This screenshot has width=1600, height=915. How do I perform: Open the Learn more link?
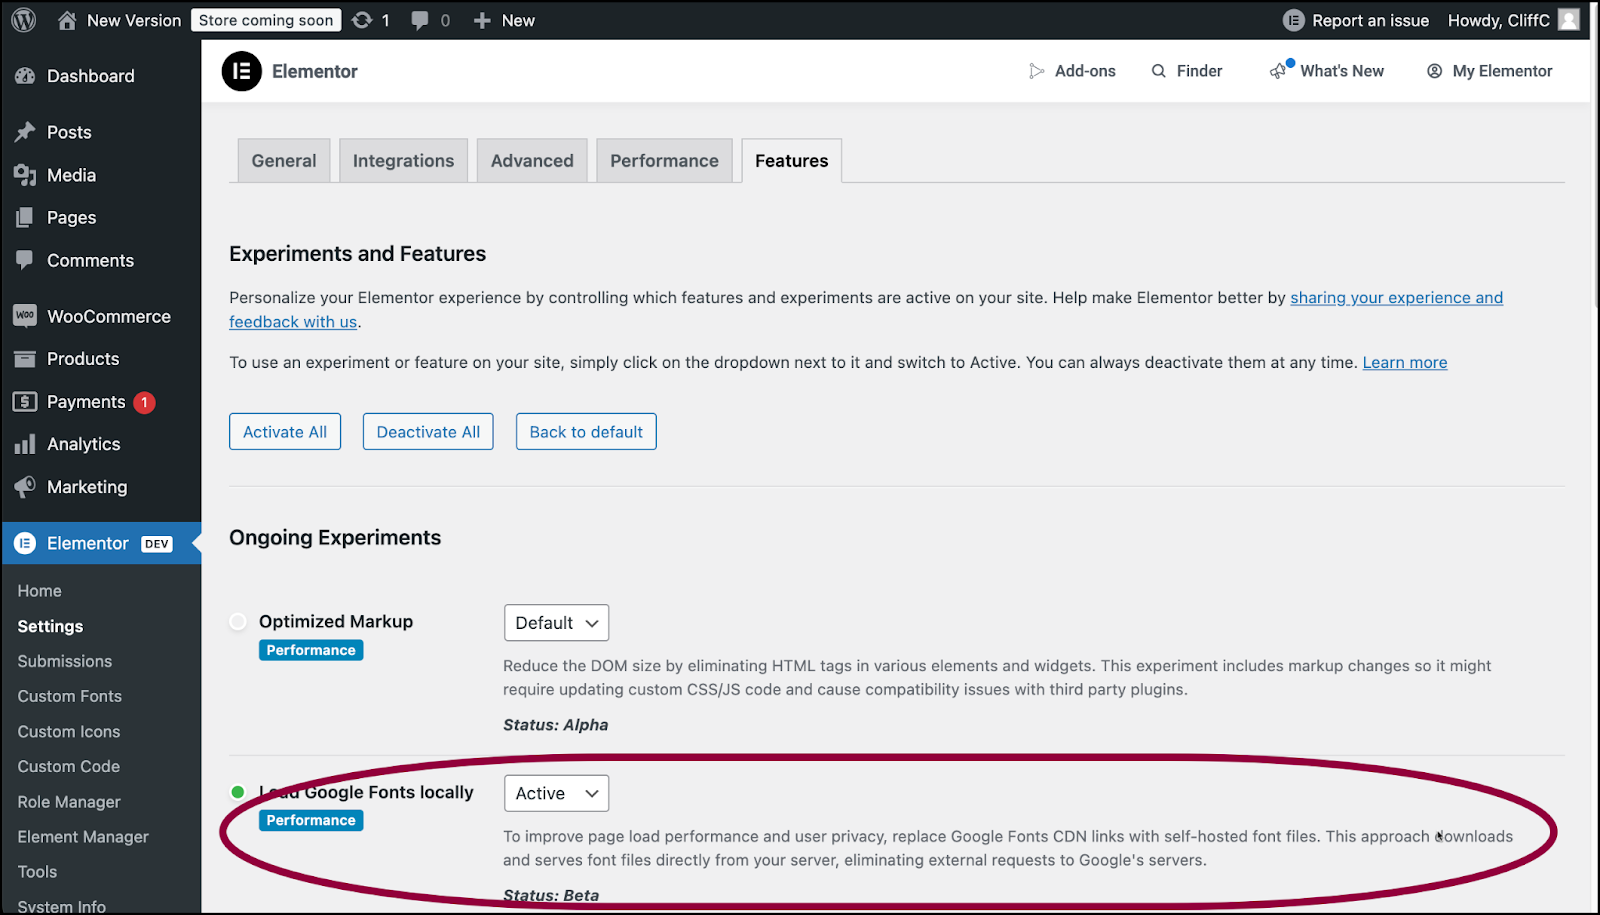[x=1404, y=362]
